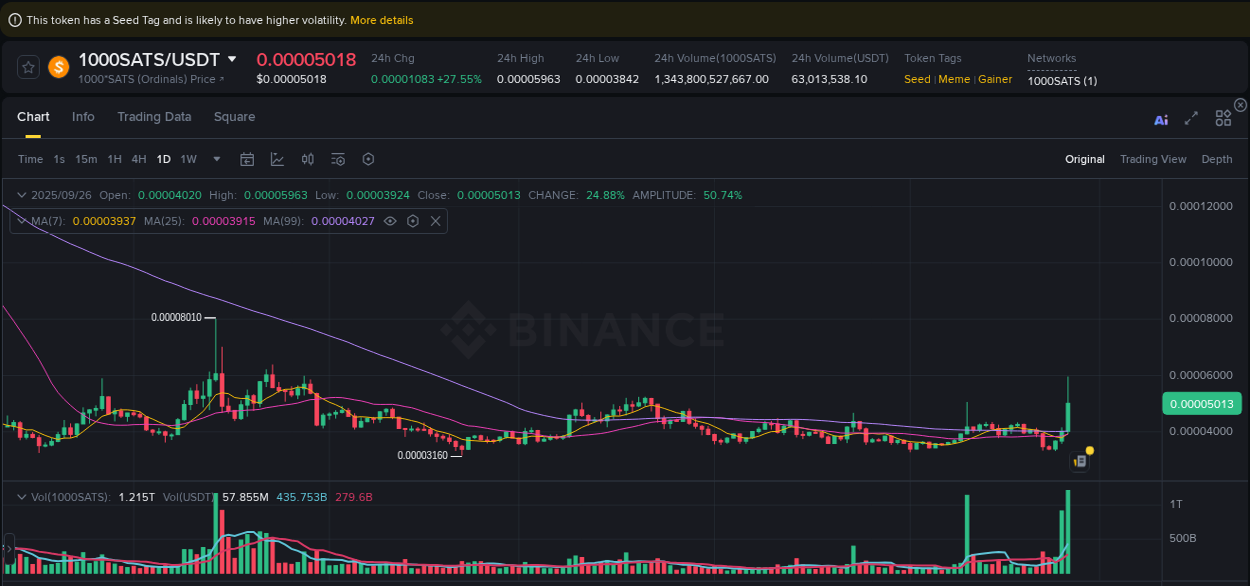Image resolution: width=1250 pixels, height=586 pixels.
Task: Click the news/order panel icon near latest candle
Action: (x=1081, y=461)
